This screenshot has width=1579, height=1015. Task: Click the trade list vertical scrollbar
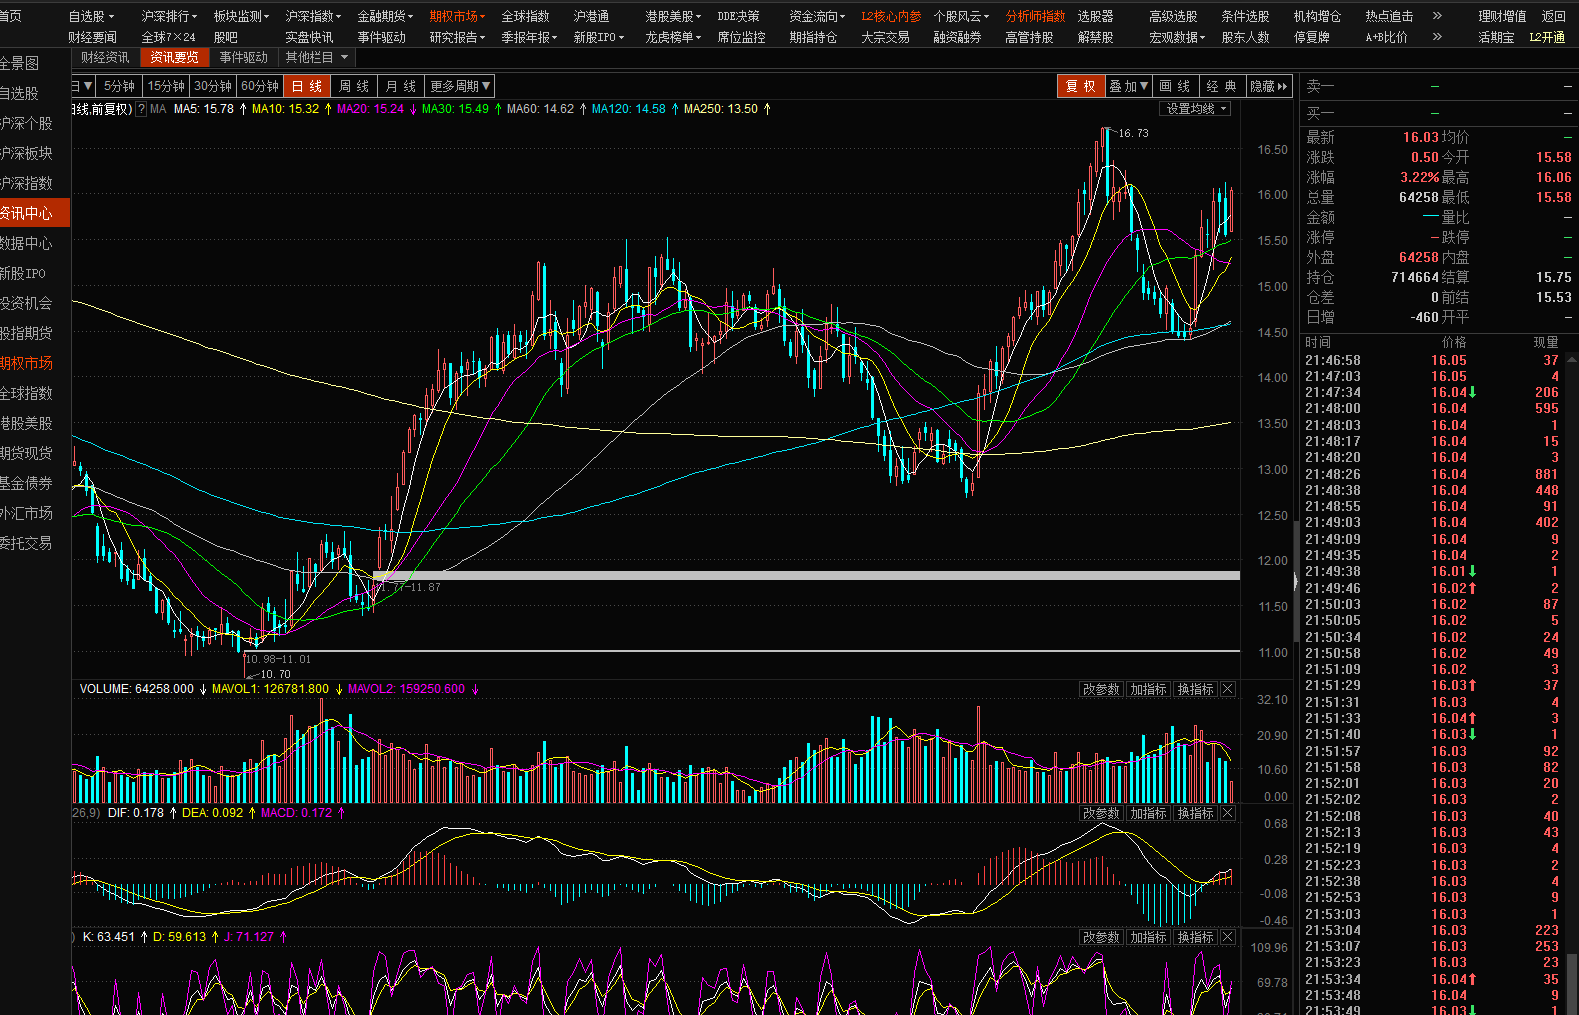[1573, 980]
